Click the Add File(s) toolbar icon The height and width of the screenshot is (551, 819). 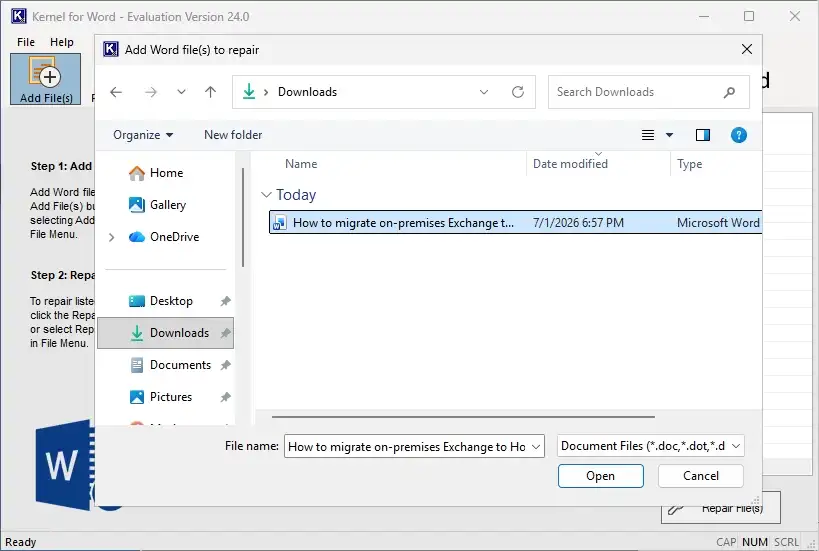tap(45, 79)
